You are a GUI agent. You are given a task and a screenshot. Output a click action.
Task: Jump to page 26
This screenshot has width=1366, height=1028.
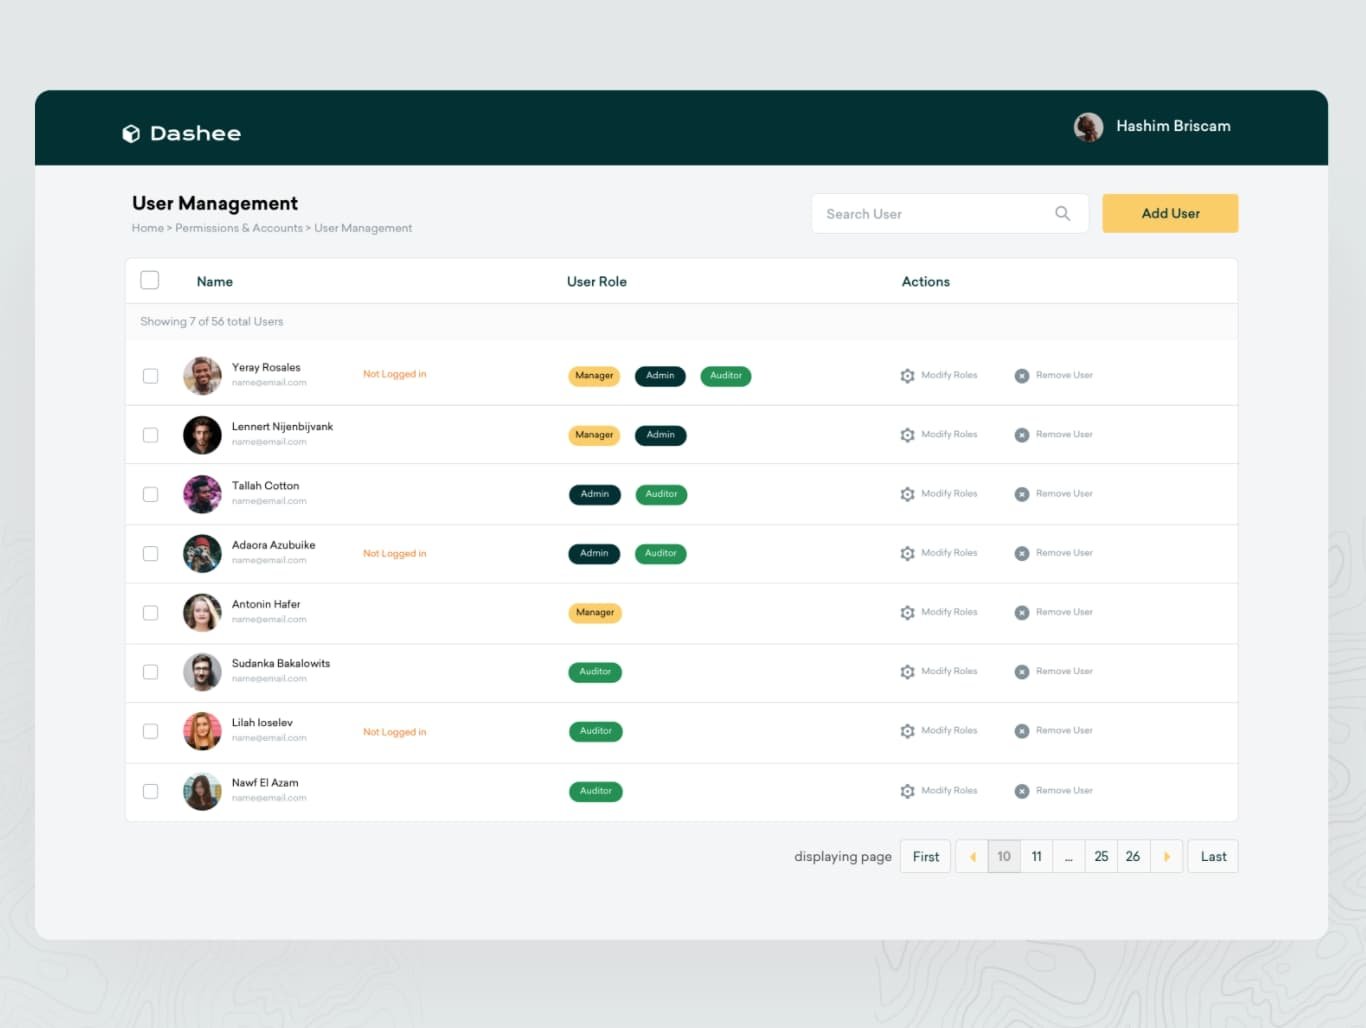pyautogui.click(x=1132, y=857)
